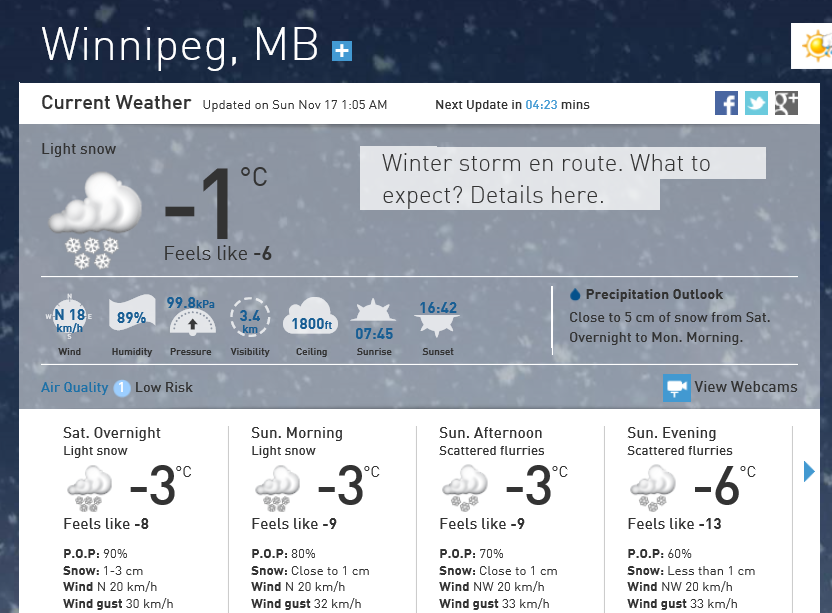
Task: Click the sunny weather thumbnail at top right
Action: point(815,46)
